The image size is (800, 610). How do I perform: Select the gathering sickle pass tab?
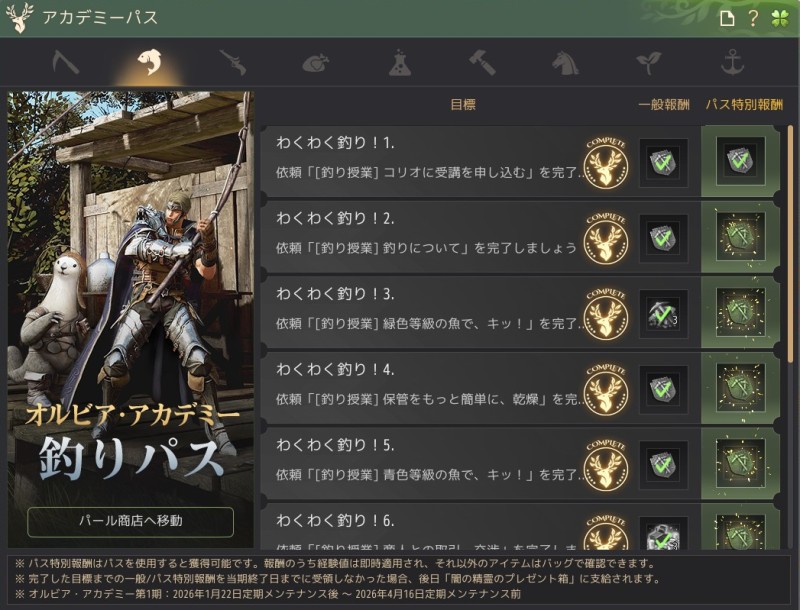coord(66,63)
